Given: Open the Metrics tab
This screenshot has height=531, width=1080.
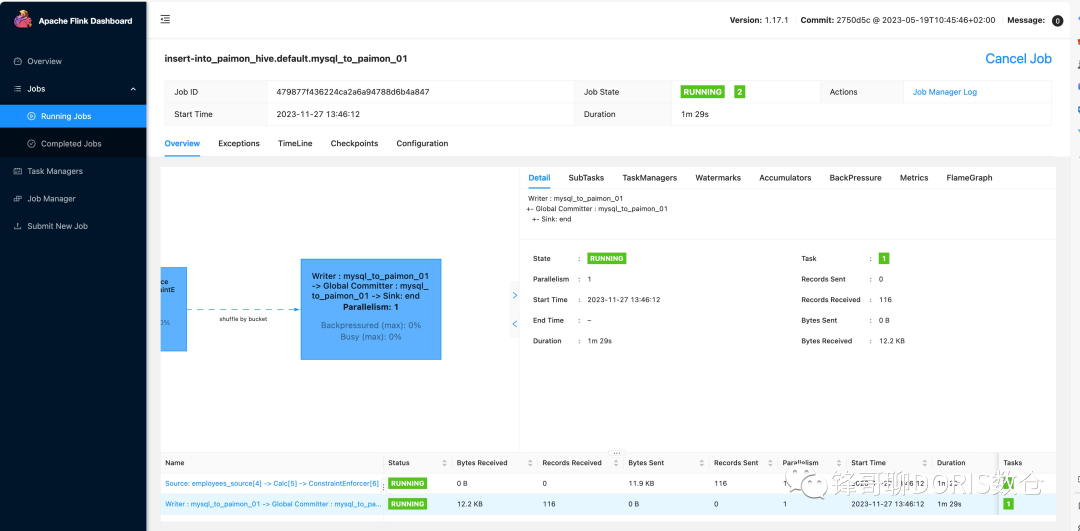Looking at the screenshot, I should pyautogui.click(x=914, y=178).
